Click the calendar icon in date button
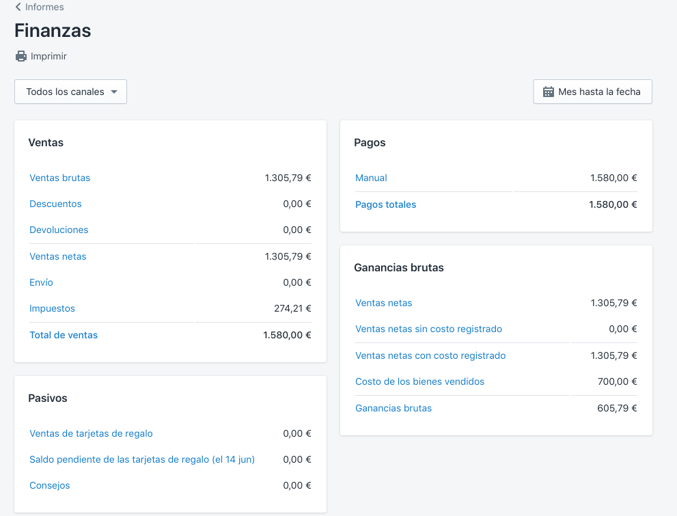 [x=548, y=92]
